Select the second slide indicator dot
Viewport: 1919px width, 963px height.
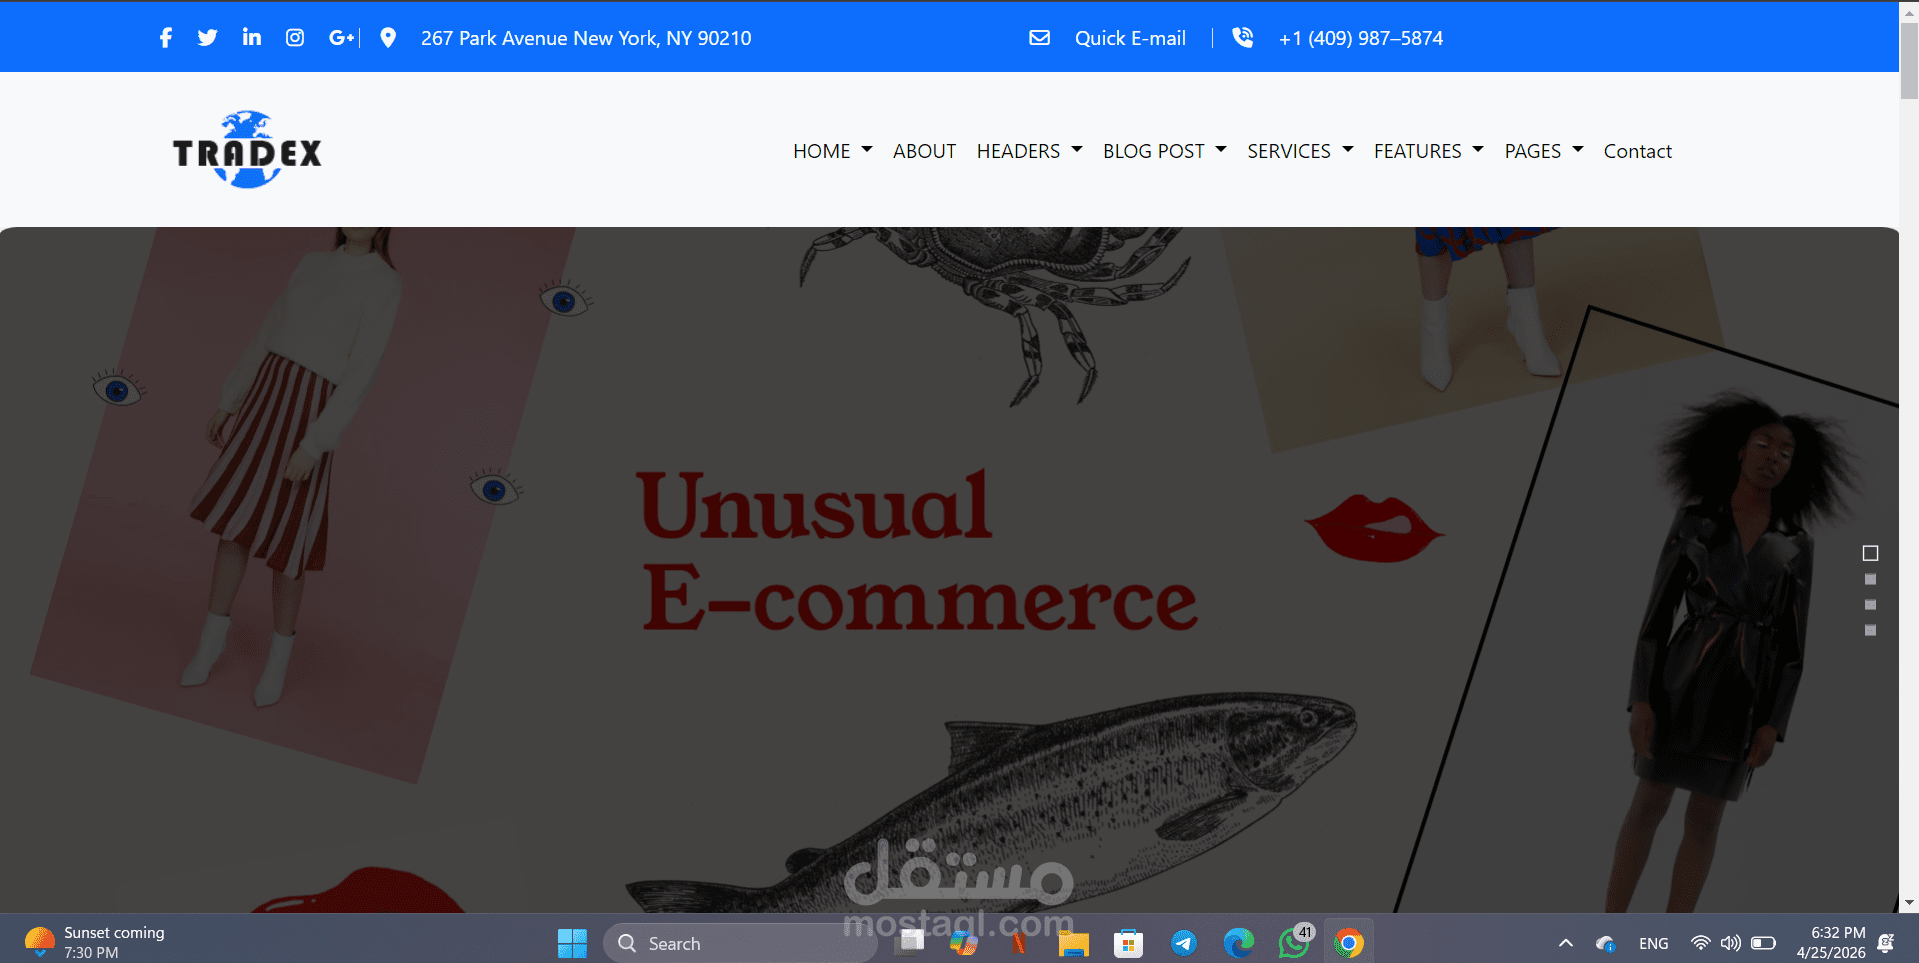[x=1871, y=579]
